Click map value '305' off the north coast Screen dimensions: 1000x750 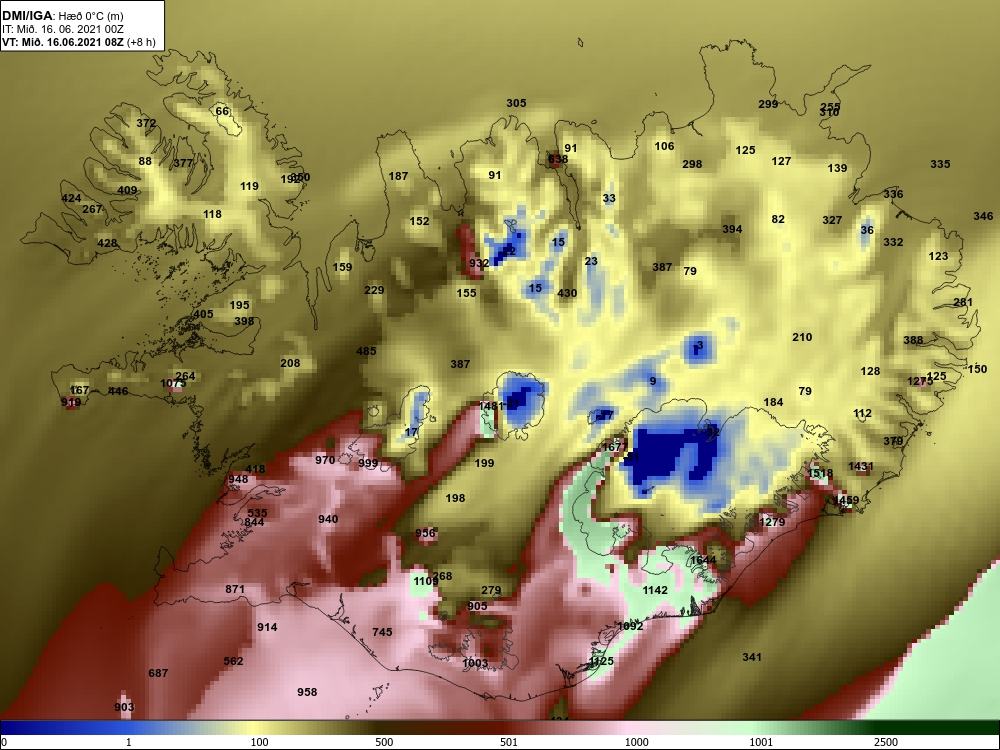pyautogui.click(x=517, y=103)
